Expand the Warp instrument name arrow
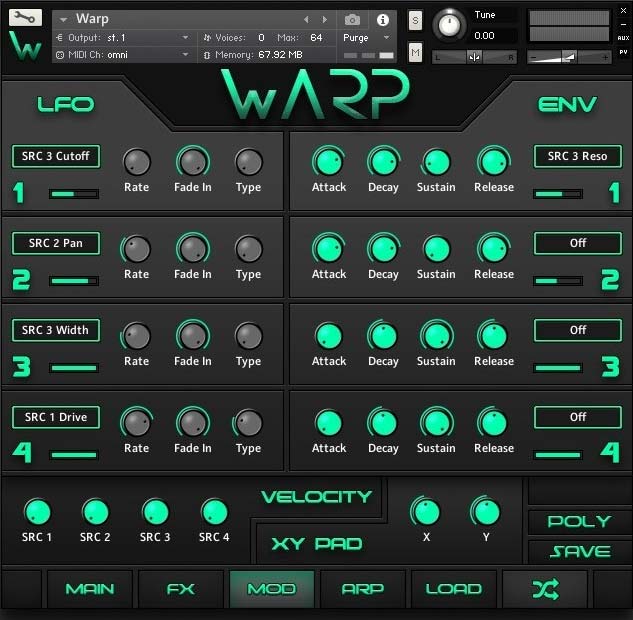This screenshot has height=620, width=633. 63,19
